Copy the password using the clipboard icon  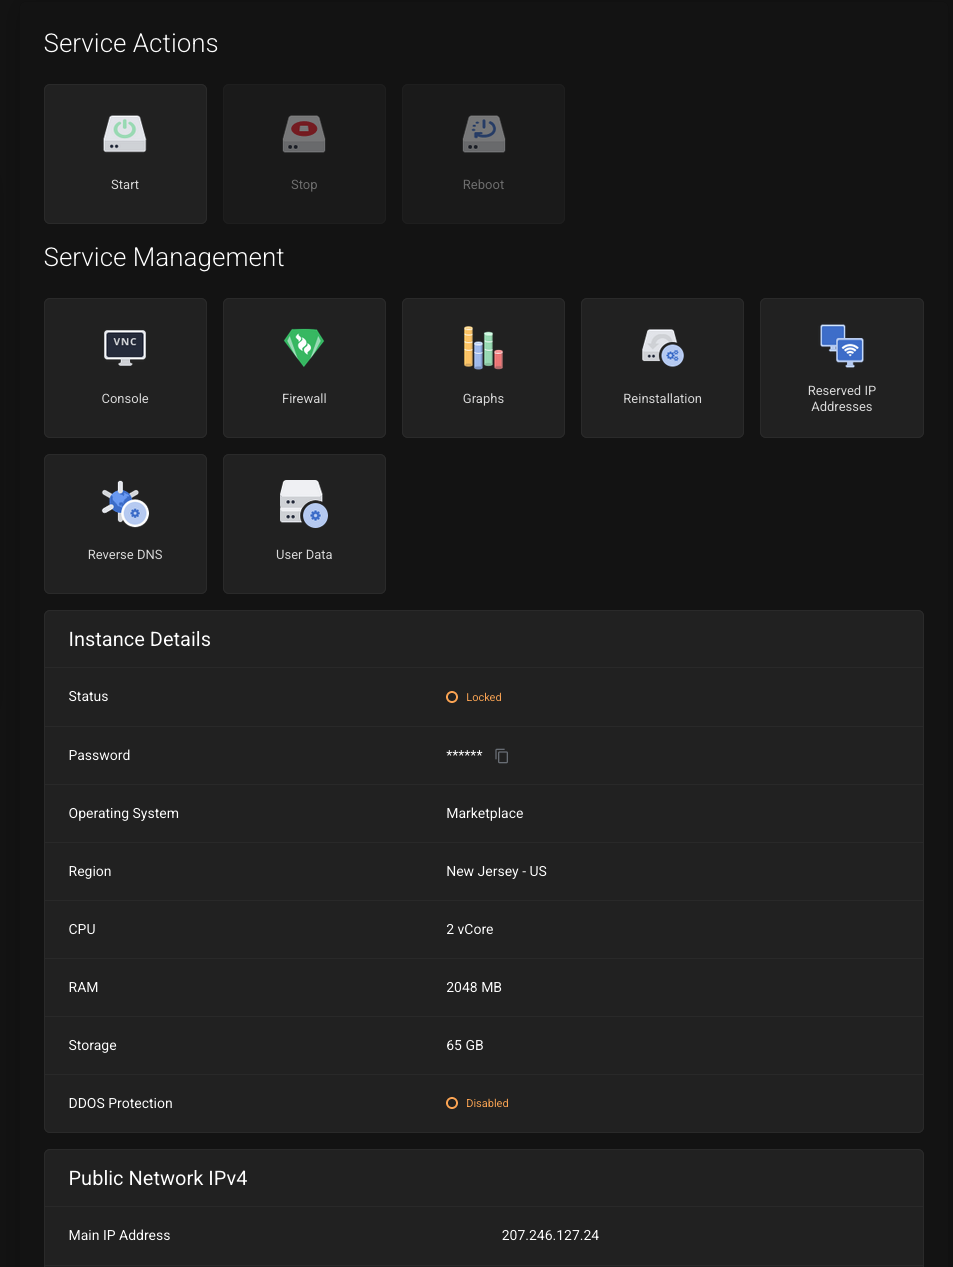pyautogui.click(x=502, y=756)
